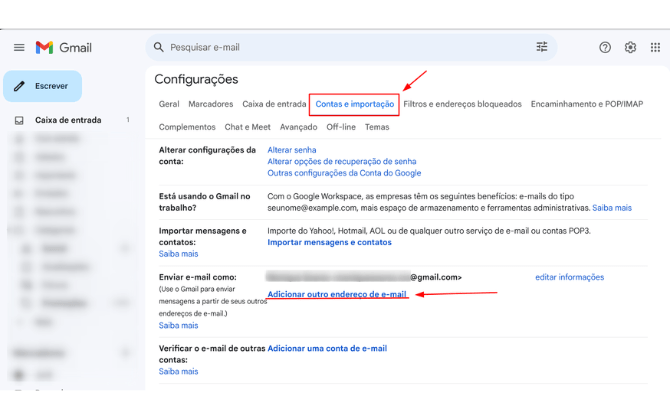This screenshot has width=670, height=419.
Task: Open the main menu hamburger icon
Action: [19, 47]
